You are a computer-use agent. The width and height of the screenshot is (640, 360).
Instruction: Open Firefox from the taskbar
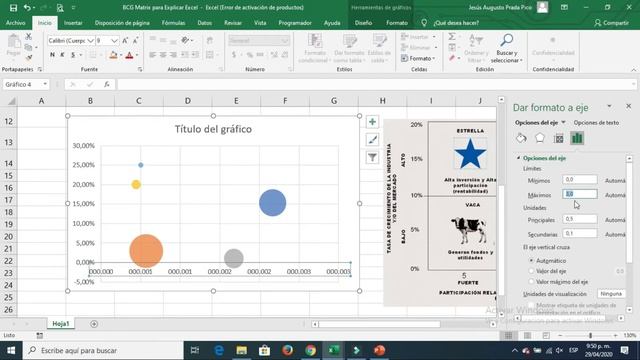pyautogui.click(x=288, y=350)
